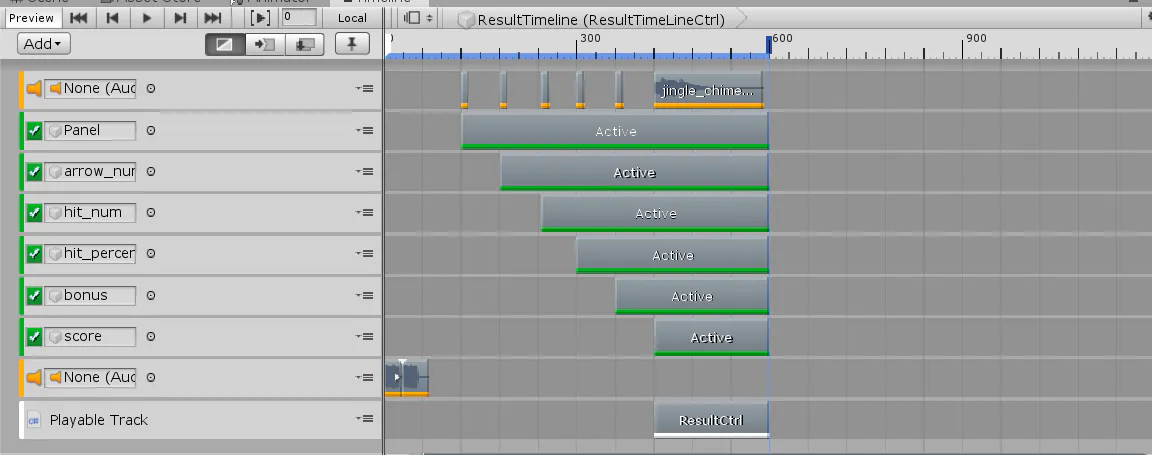Toggle the hit_num track checkbox
The height and width of the screenshot is (455, 1152).
34,213
